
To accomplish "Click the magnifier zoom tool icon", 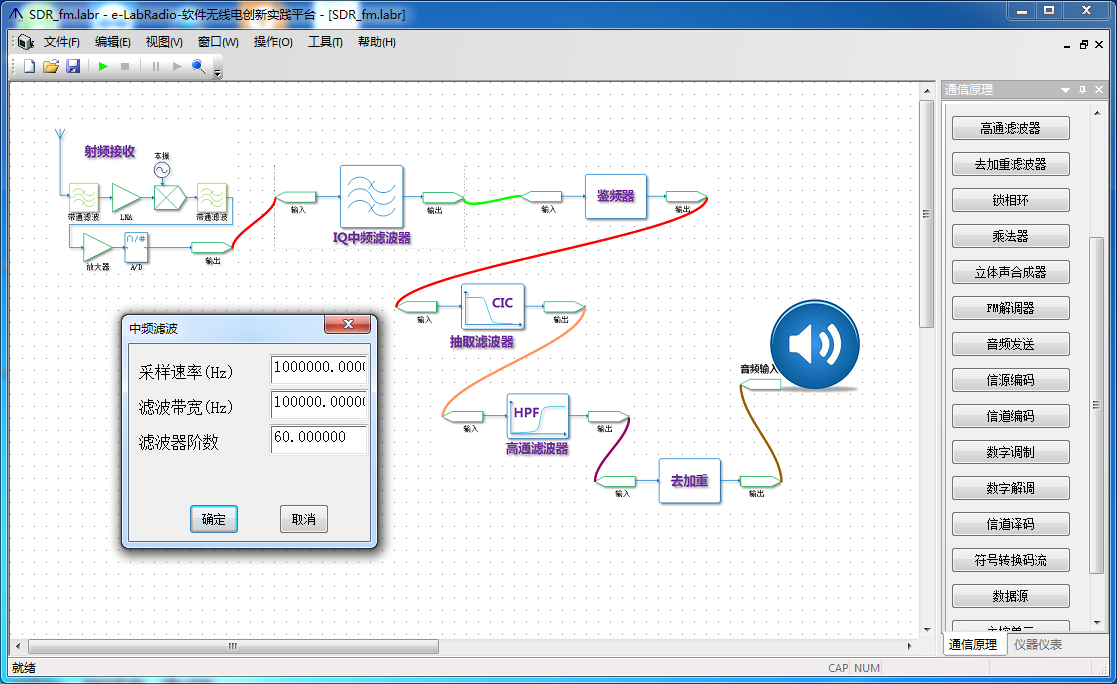I will (199, 66).
